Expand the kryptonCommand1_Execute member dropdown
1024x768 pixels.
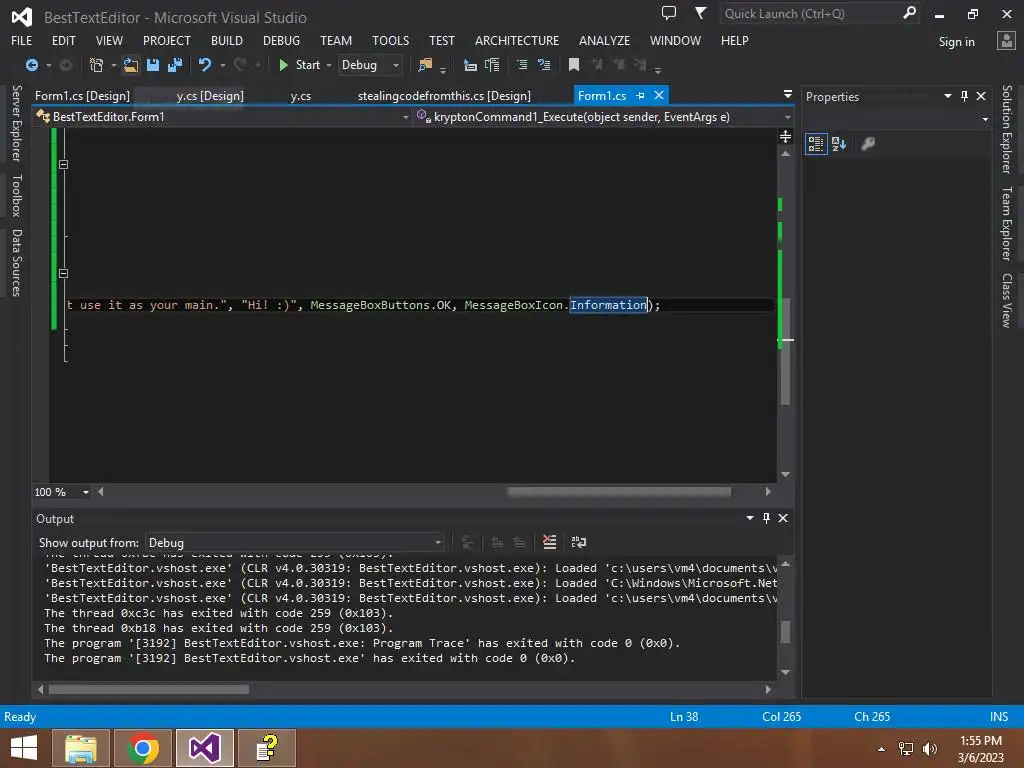[x=787, y=117]
